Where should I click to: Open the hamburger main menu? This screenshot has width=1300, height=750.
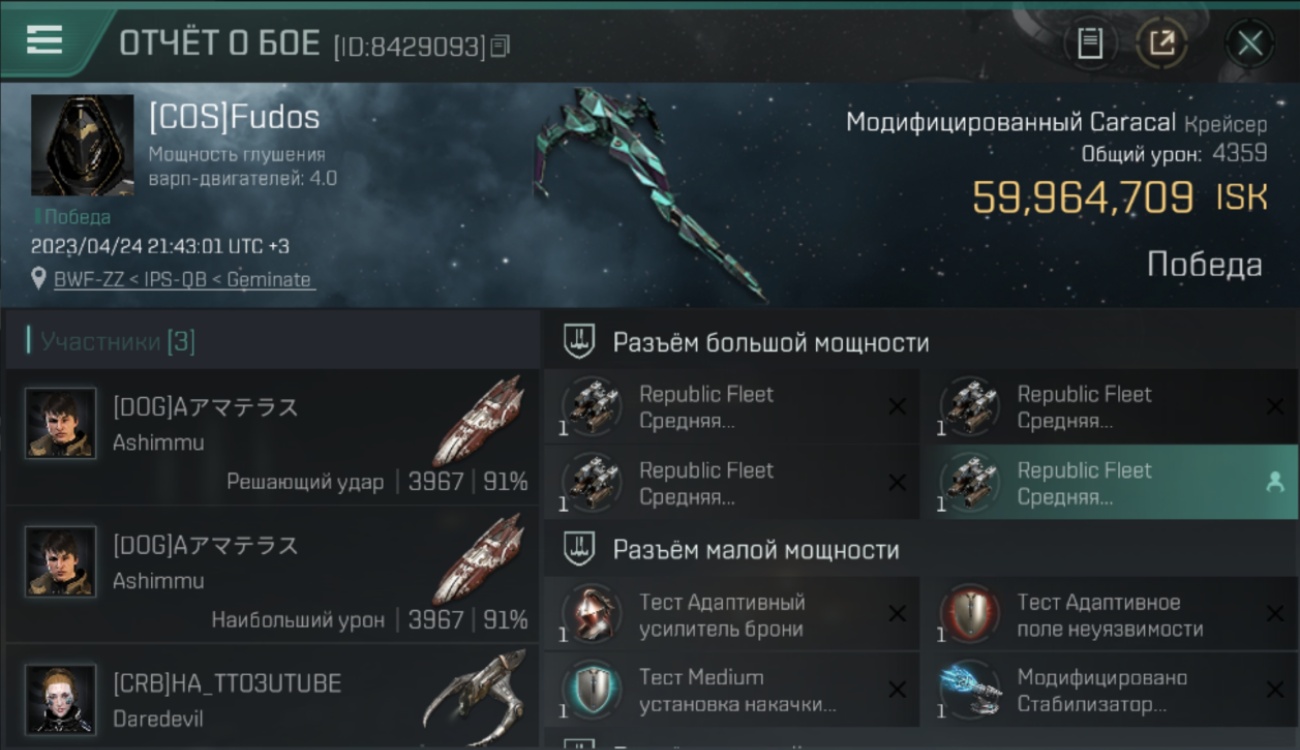pos(45,40)
